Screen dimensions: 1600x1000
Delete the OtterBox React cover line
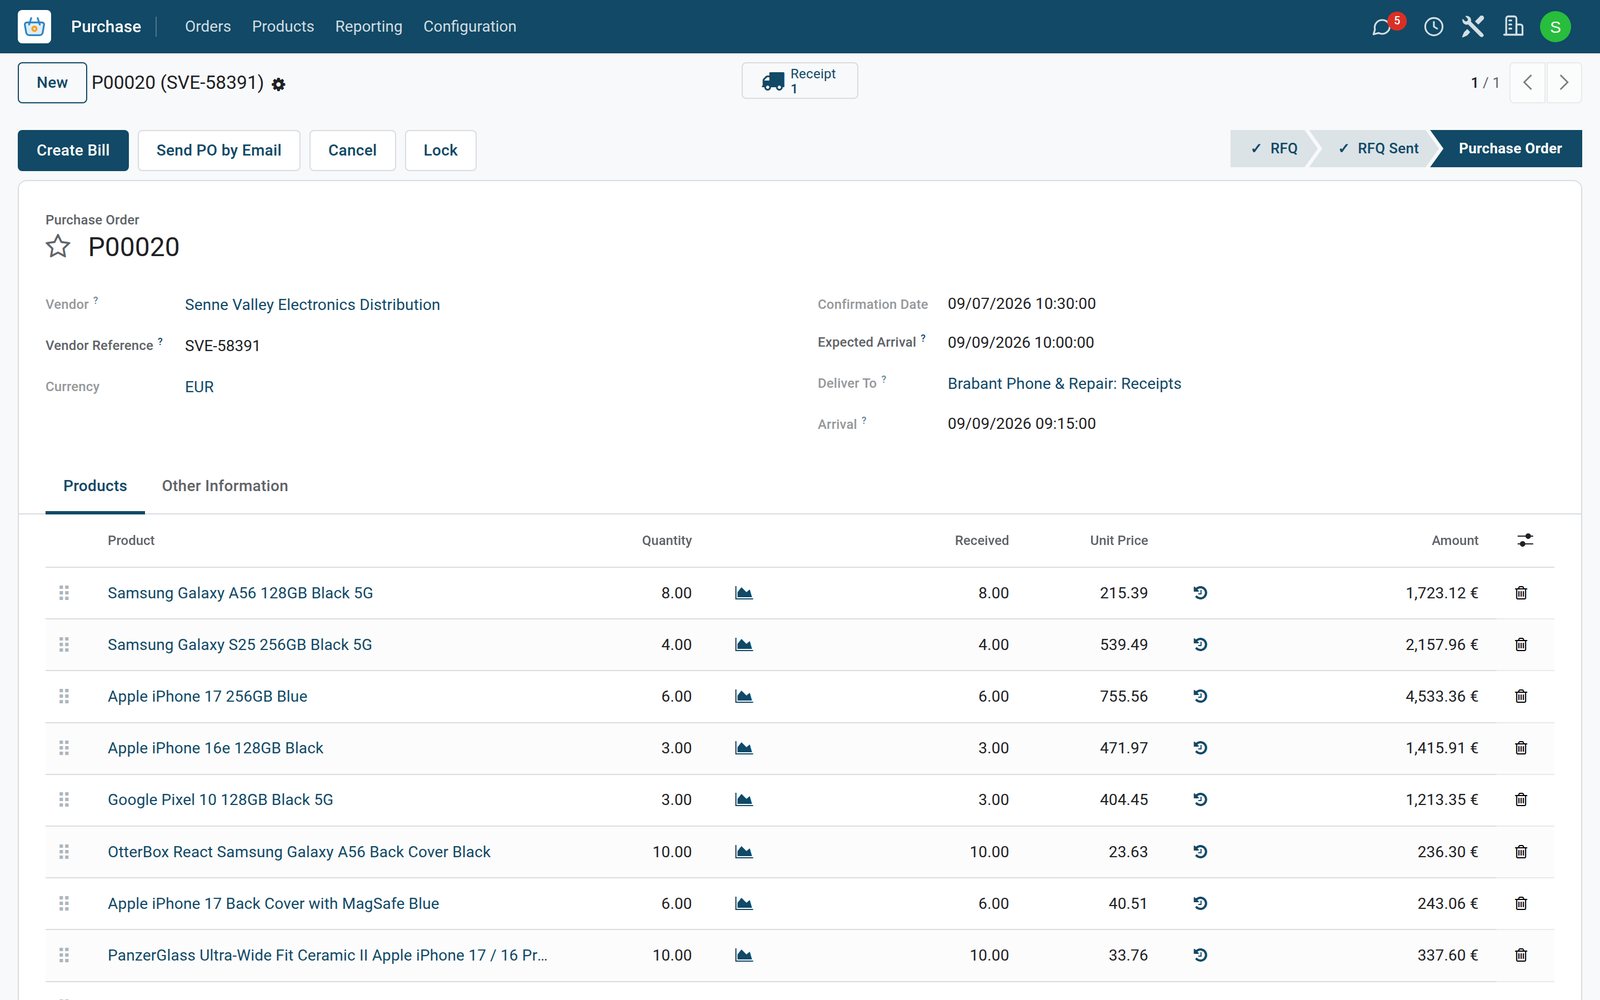tap(1521, 852)
